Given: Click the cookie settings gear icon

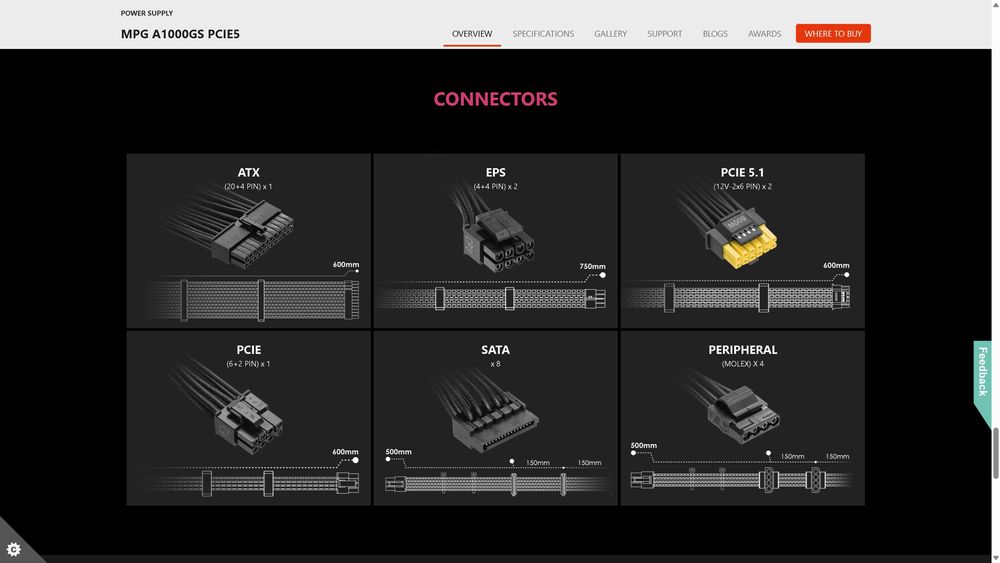Looking at the screenshot, I should (13, 549).
